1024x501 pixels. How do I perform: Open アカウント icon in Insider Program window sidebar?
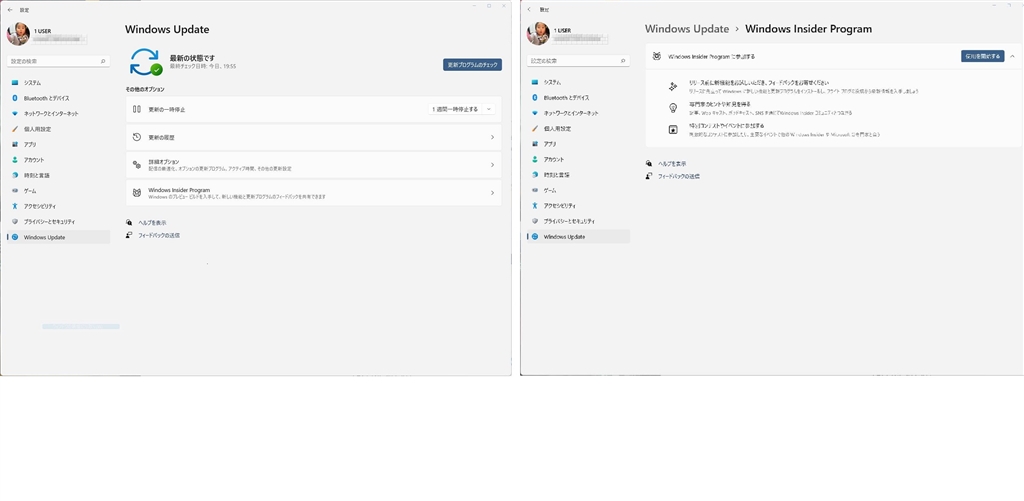pos(535,159)
